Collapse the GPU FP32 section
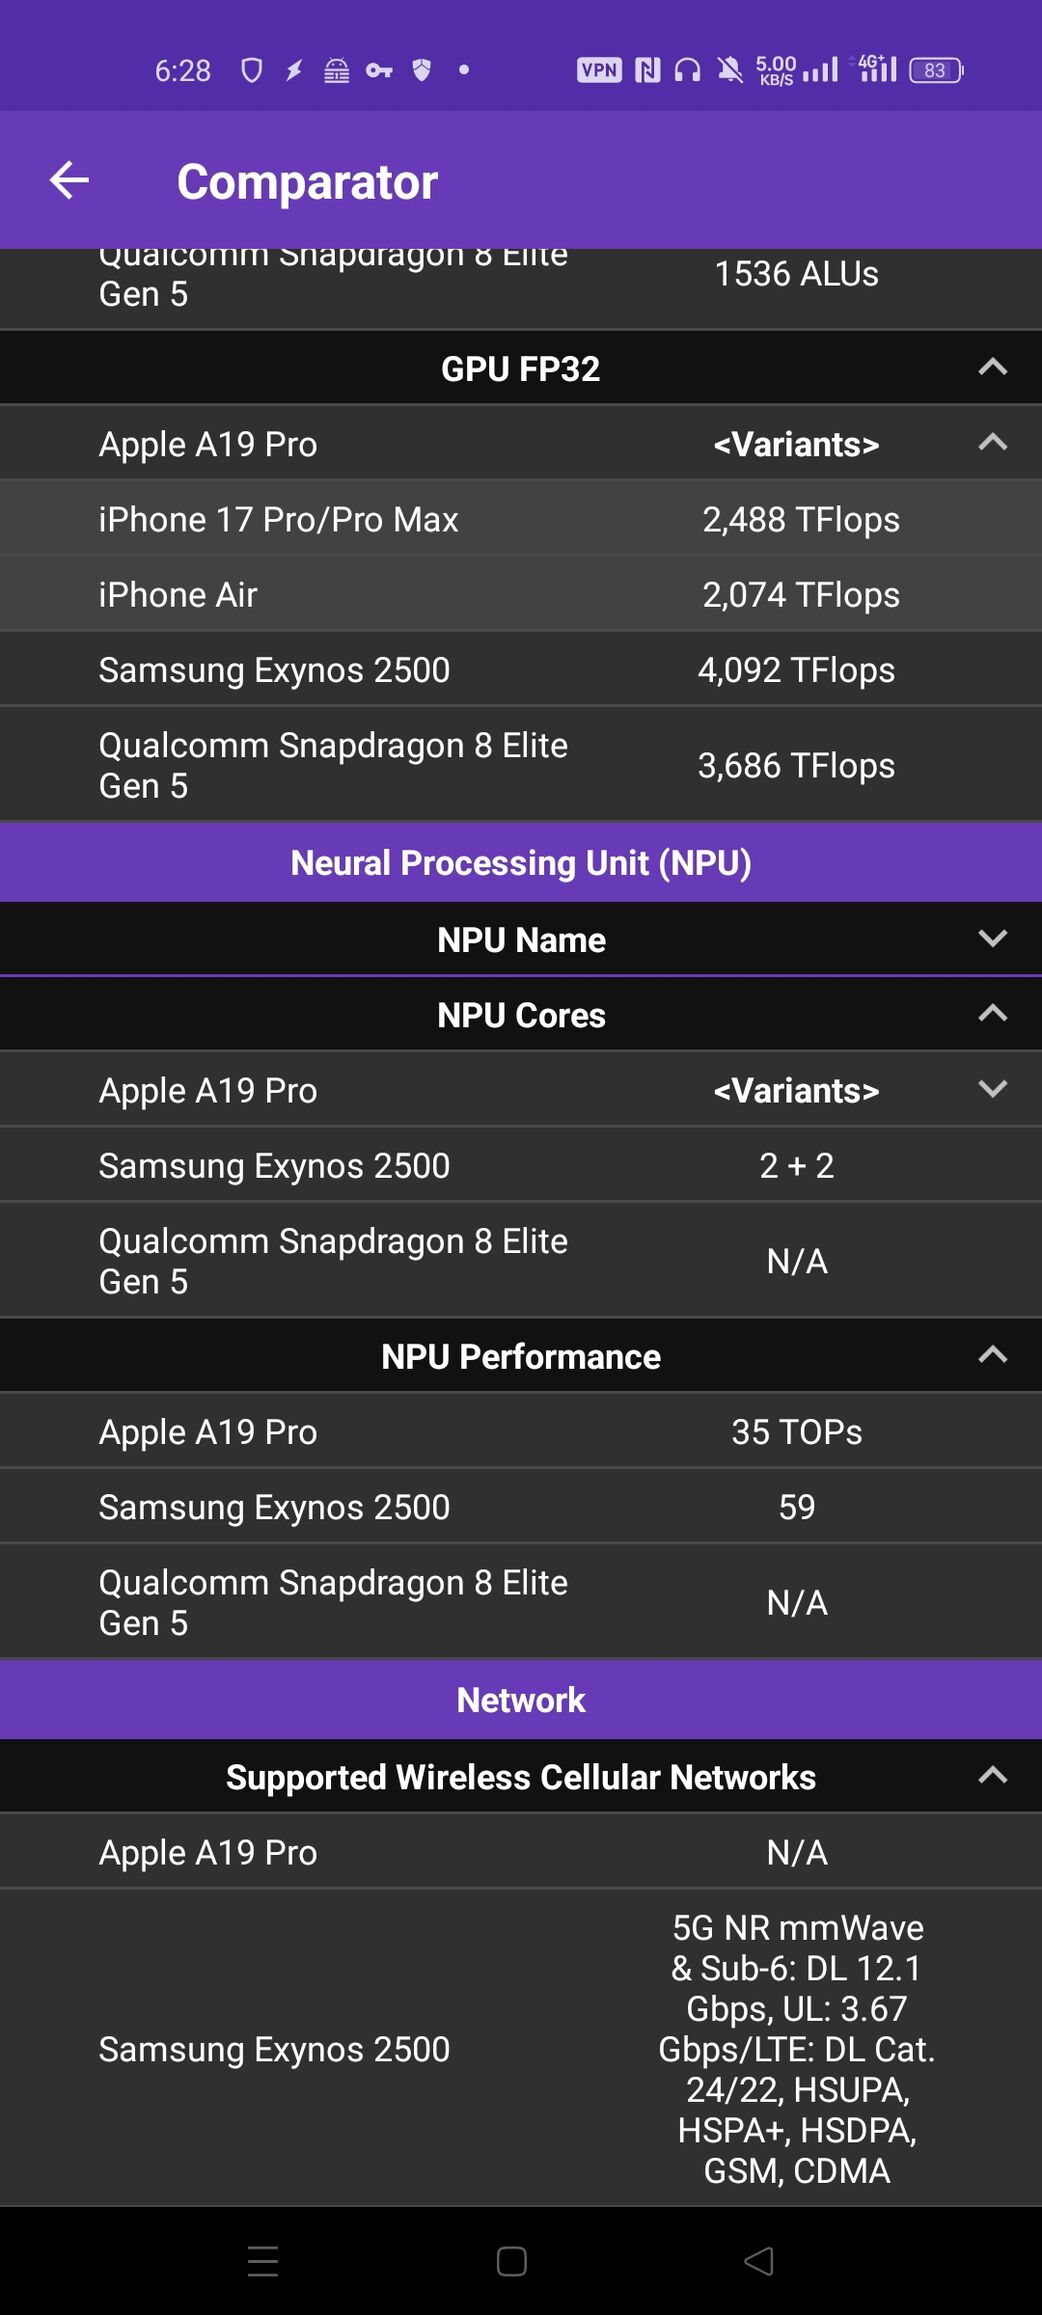 (x=991, y=368)
